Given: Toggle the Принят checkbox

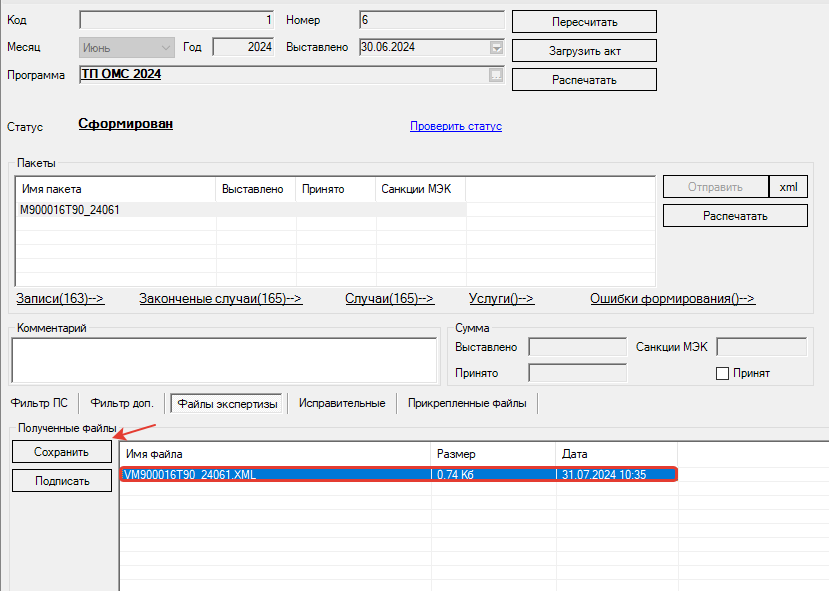Looking at the screenshot, I should (723, 373).
